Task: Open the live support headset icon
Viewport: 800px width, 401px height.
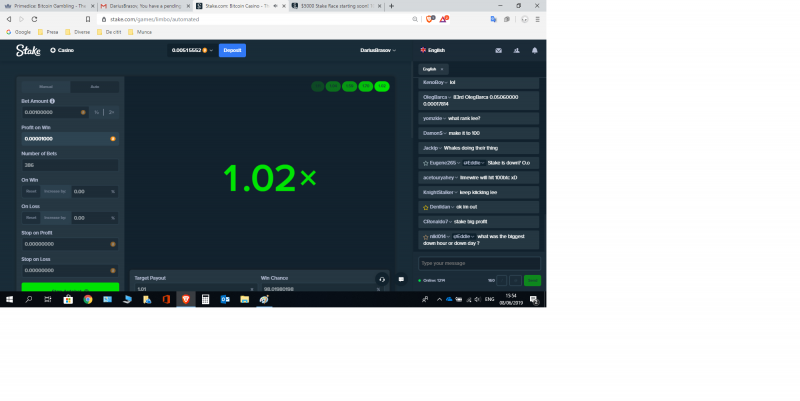Action: 382,279
